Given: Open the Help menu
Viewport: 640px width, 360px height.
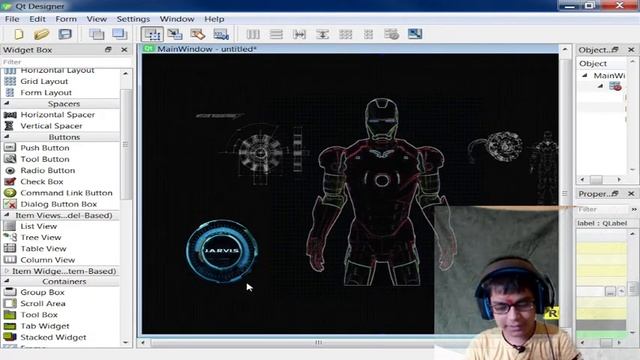Looking at the screenshot, I should point(214,19).
